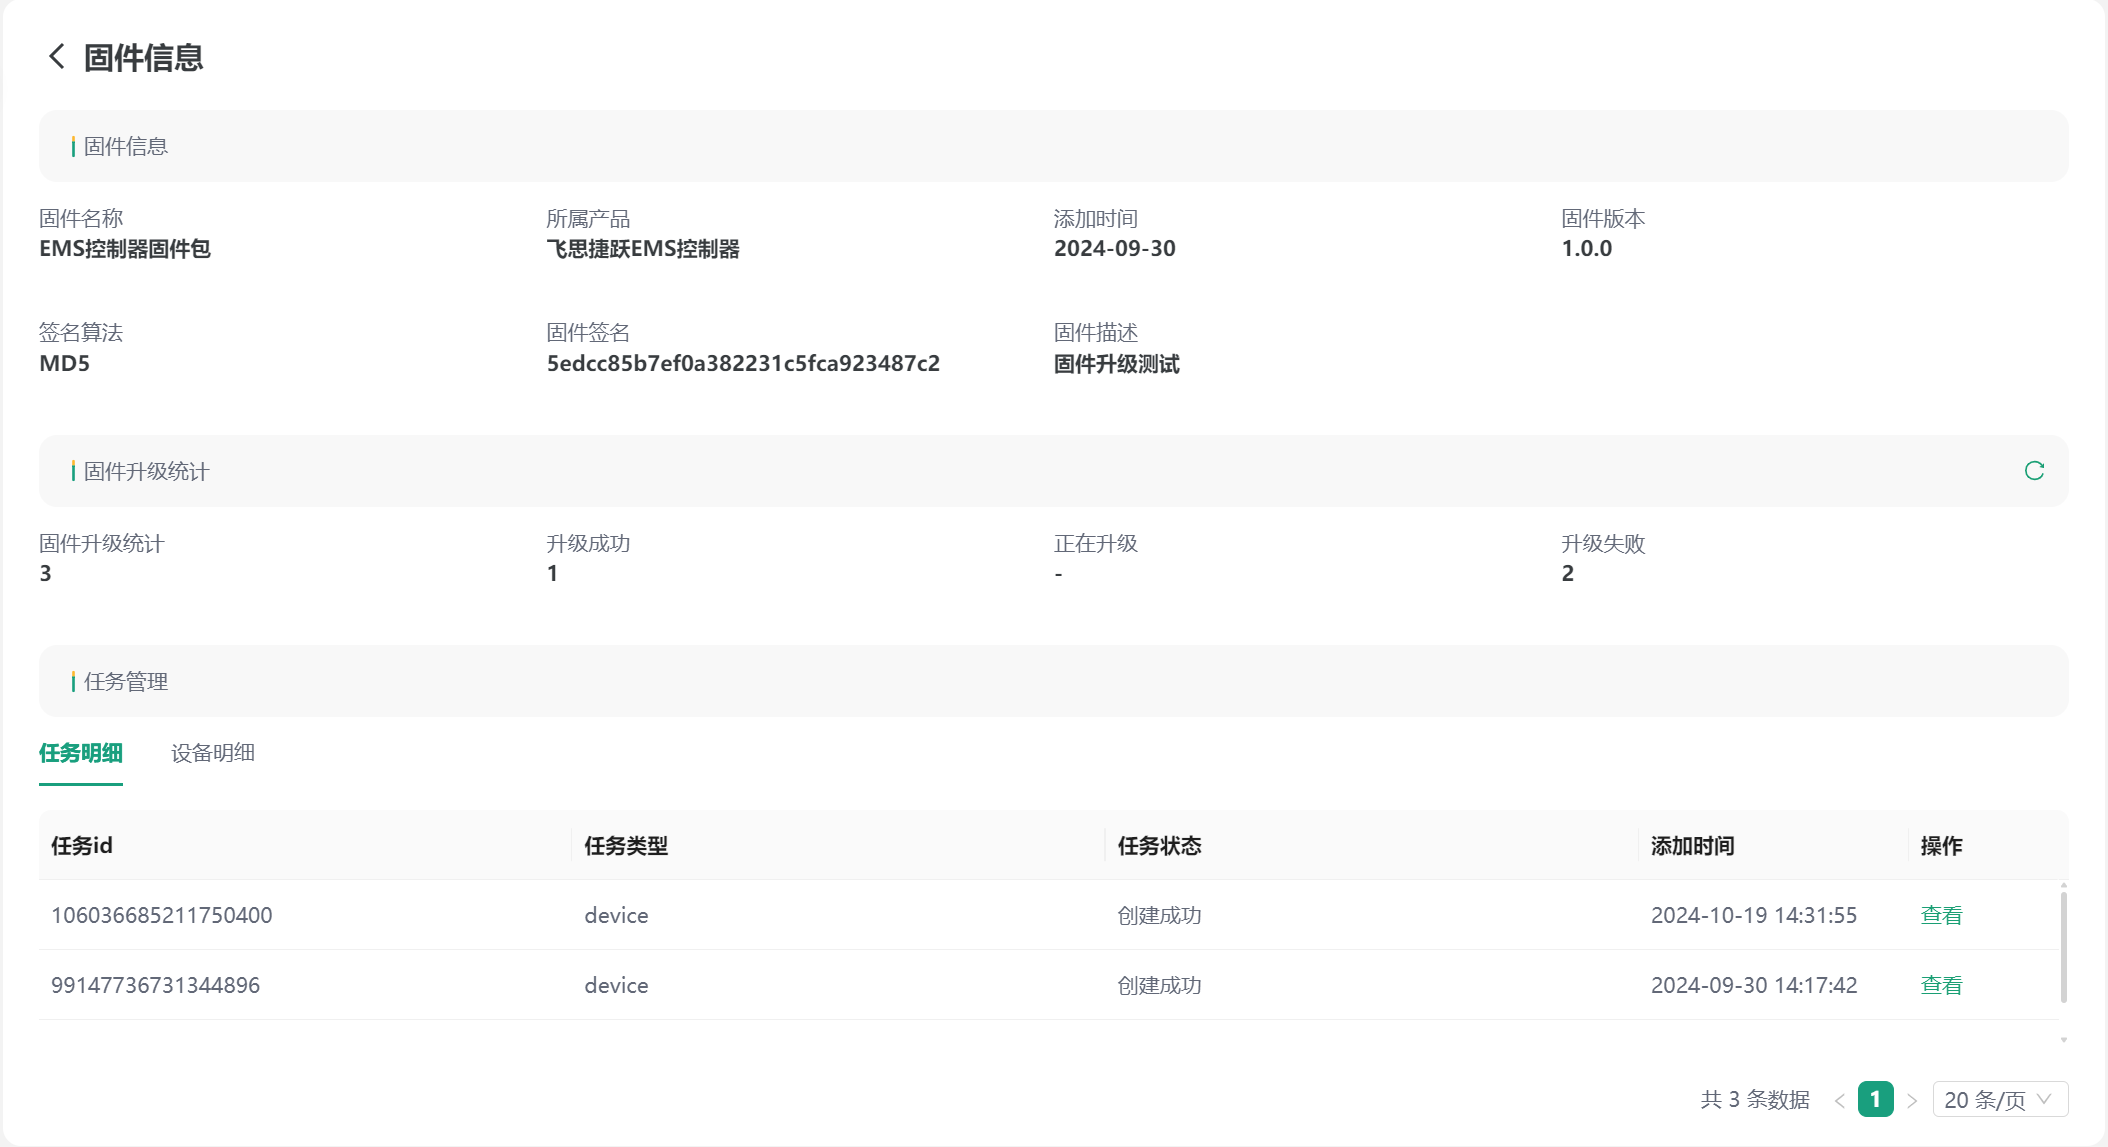
Task: Click the 任务管理 section header
Action: coord(126,682)
